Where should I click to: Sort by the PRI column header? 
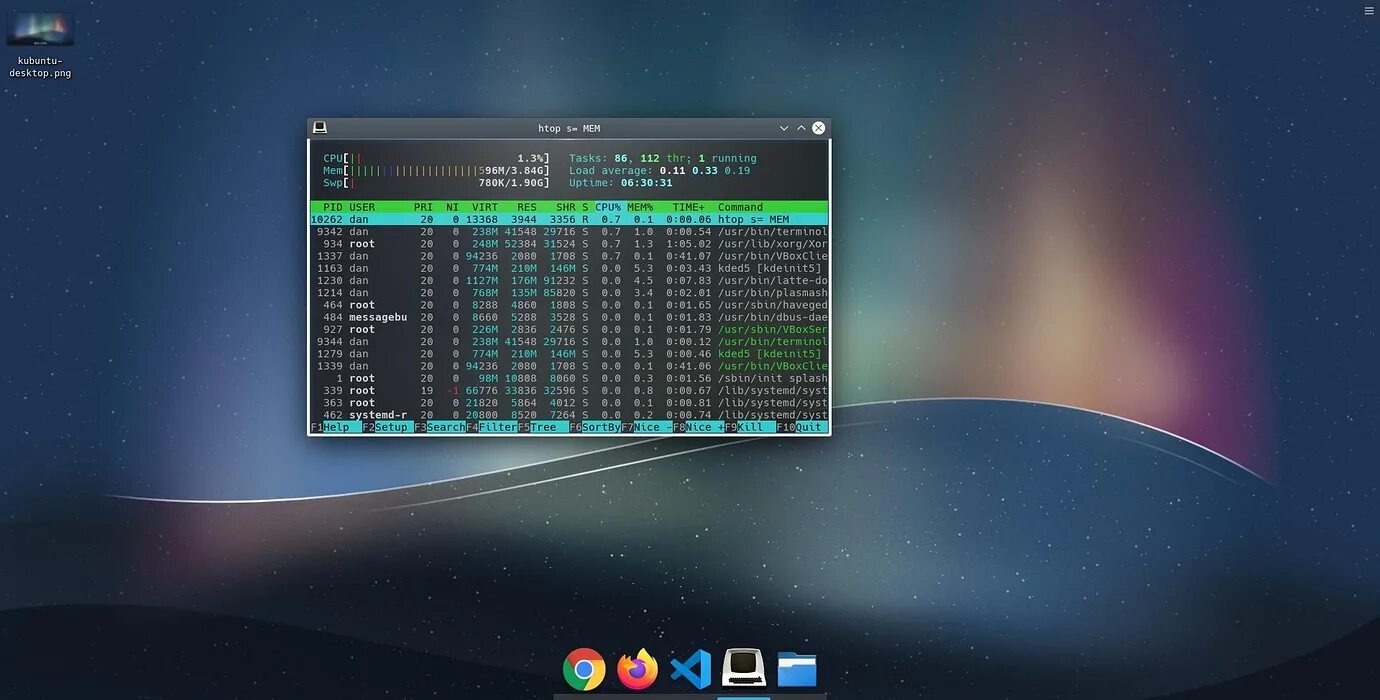(424, 207)
